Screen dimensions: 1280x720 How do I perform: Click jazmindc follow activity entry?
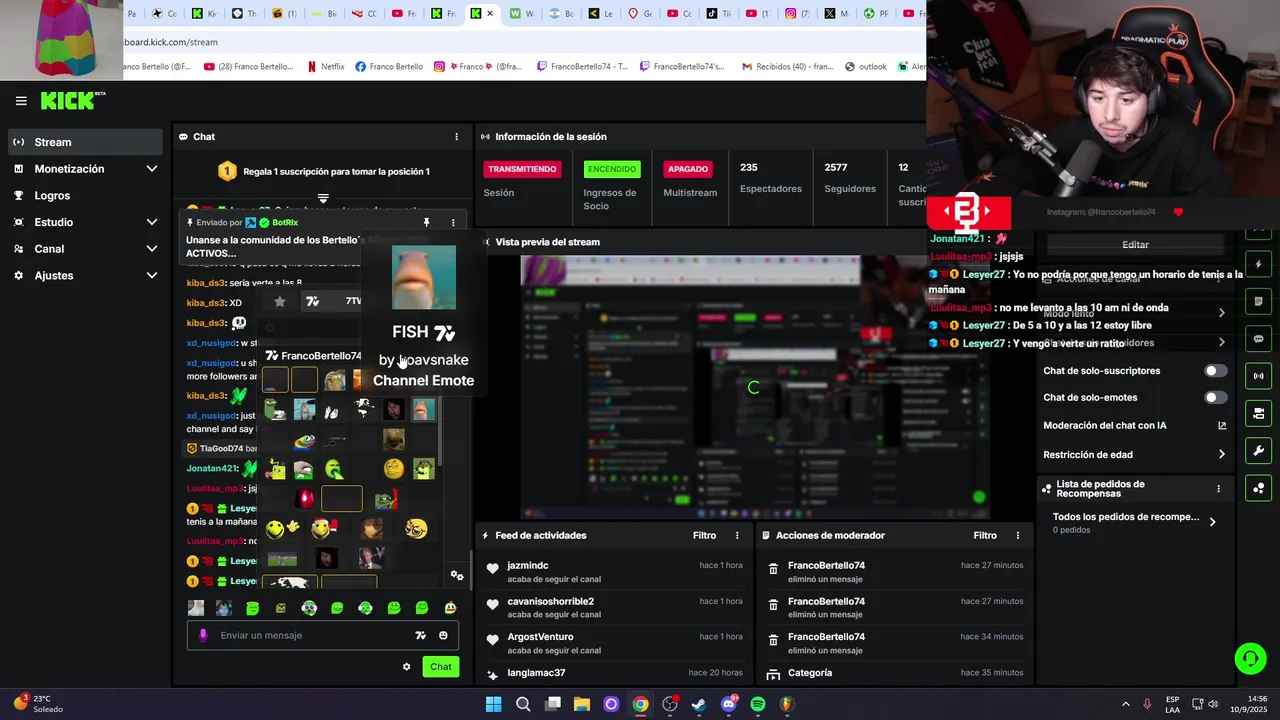coord(614,572)
